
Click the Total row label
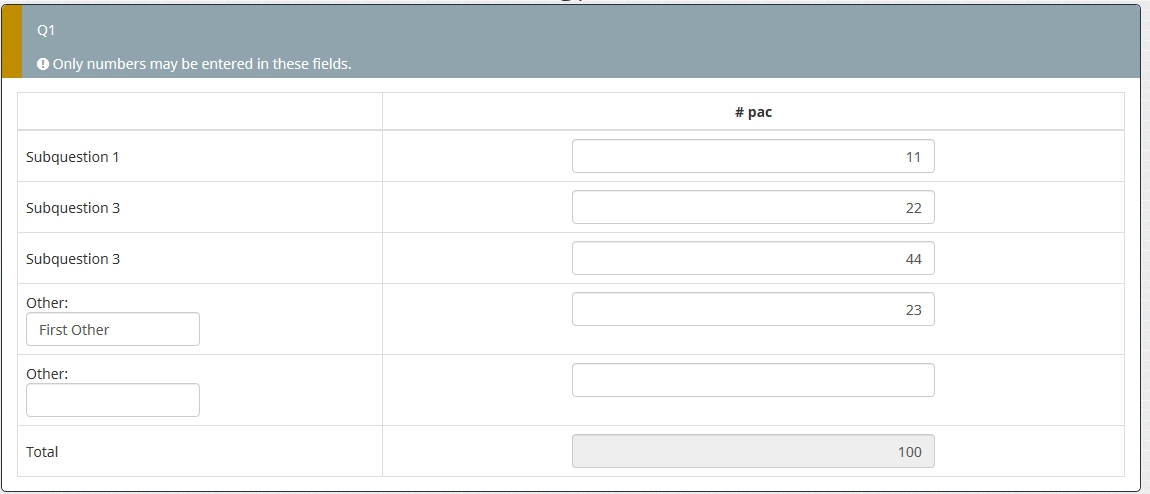tap(42, 452)
